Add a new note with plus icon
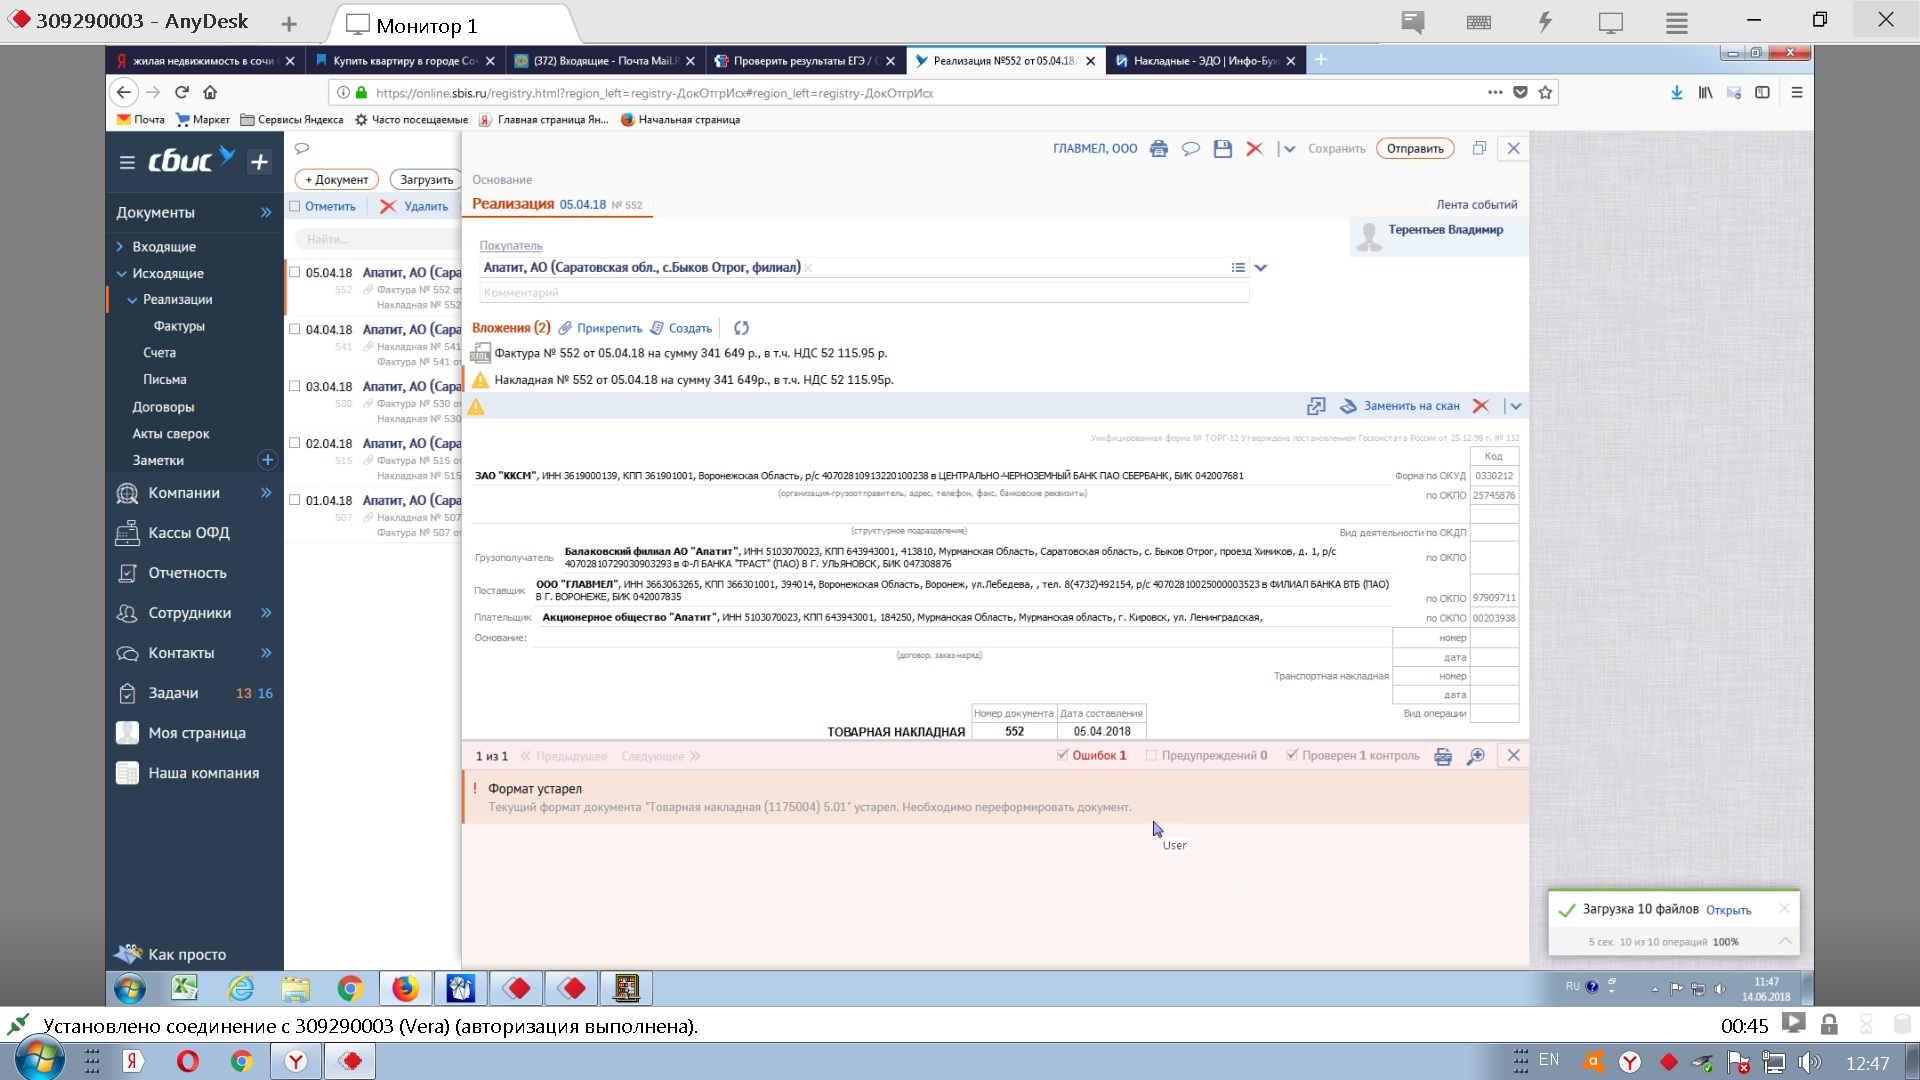 (x=267, y=460)
